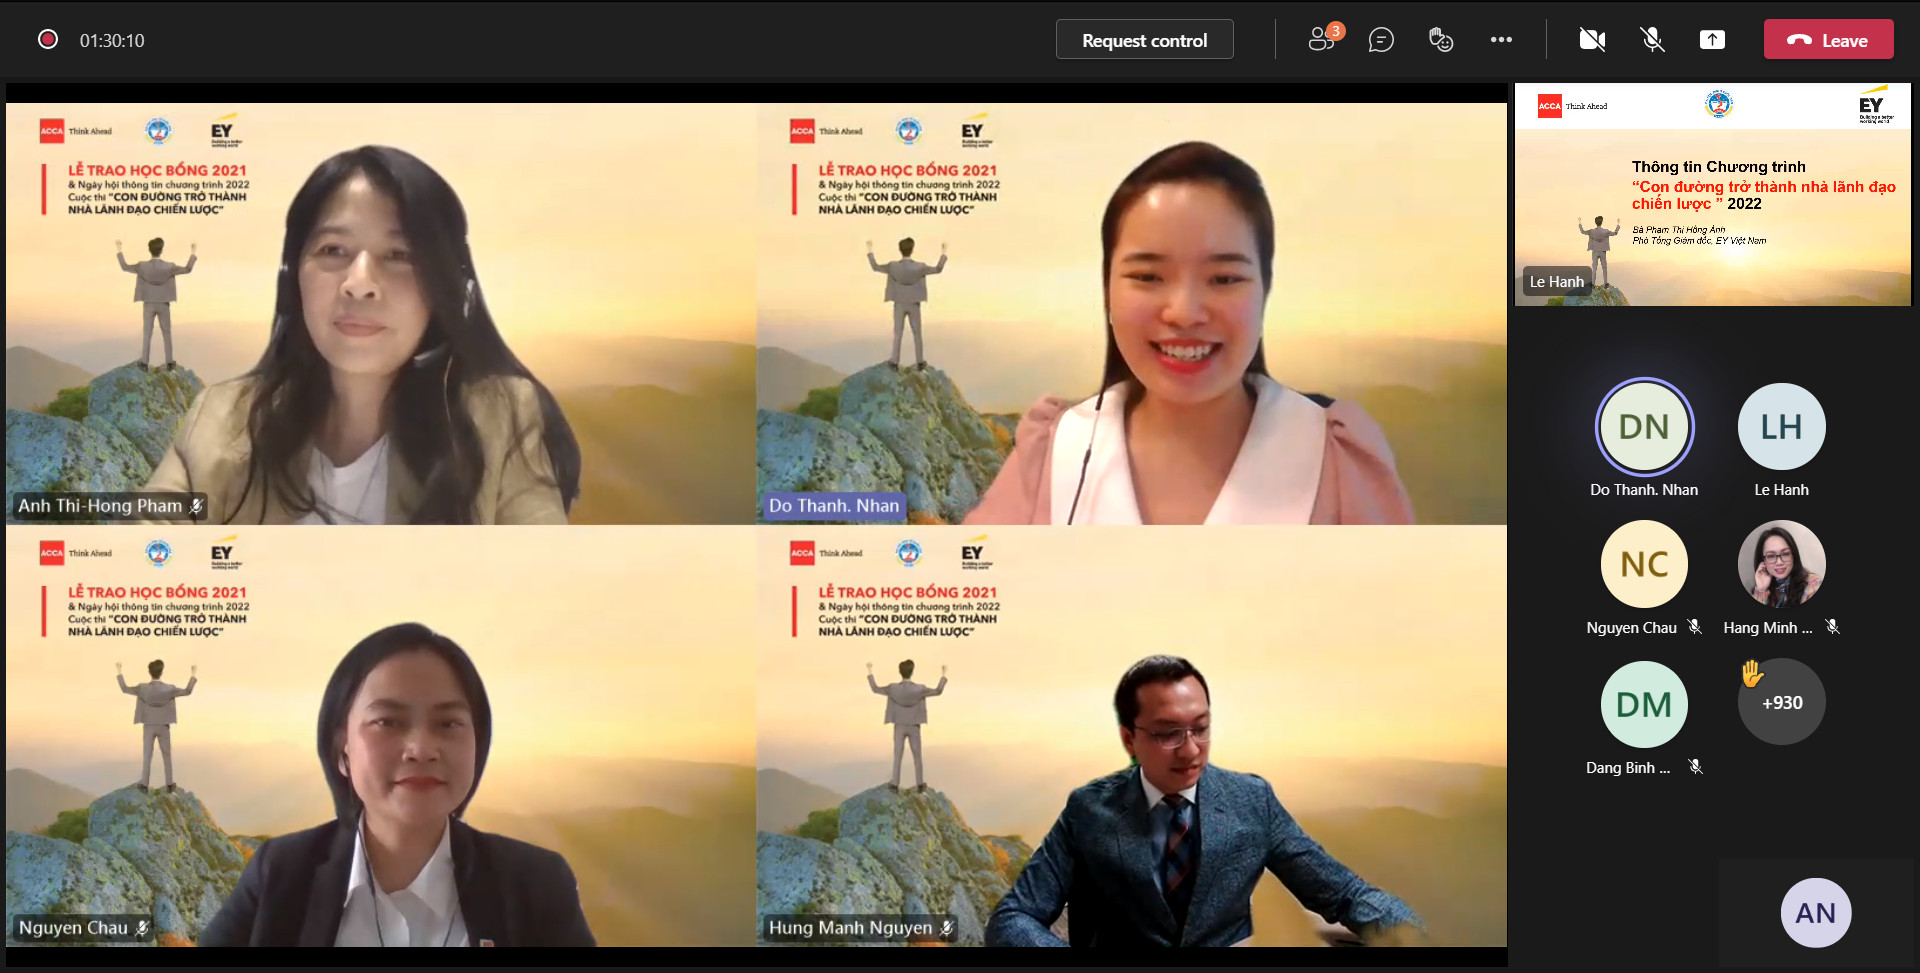Click Do Thanh. Nhan name label on video
Image resolution: width=1920 pixels, height=973 pixels.
pyautogui.click(x=834, y=506)
